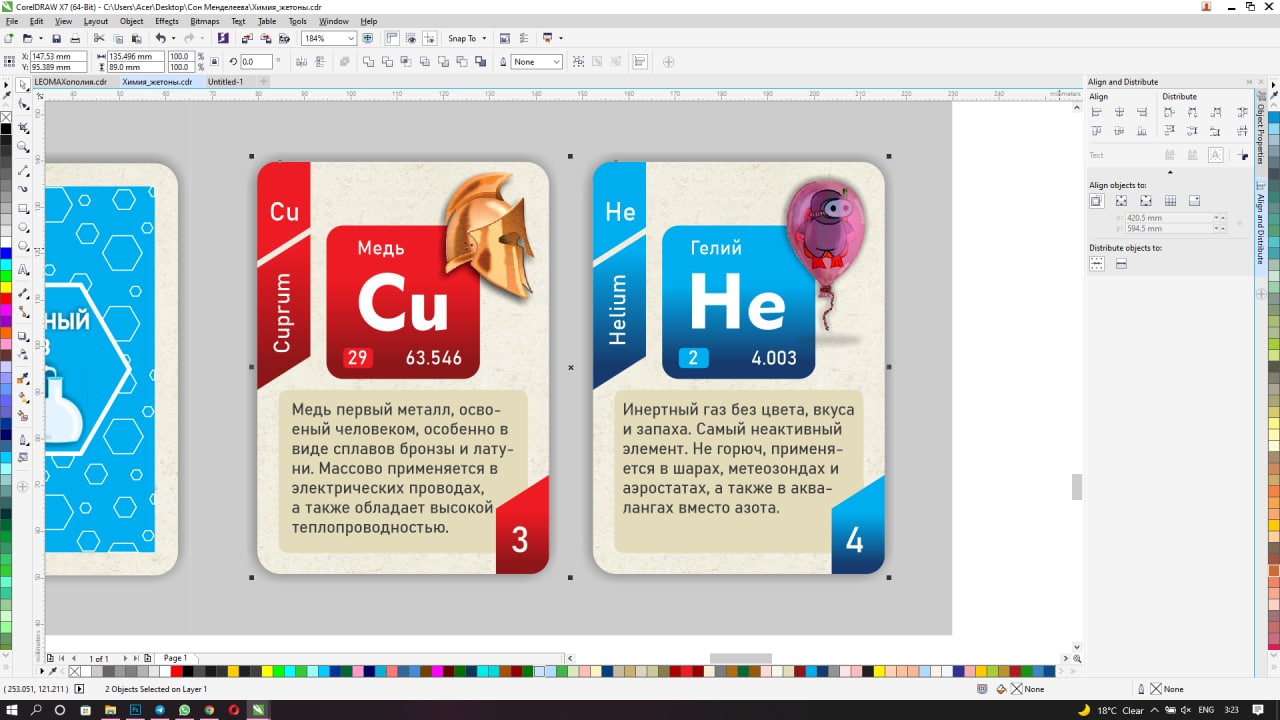Viewport: 1280px width, 720px height.
Task: Toggle Align objects to Grid
Action: click(1170, 201)
